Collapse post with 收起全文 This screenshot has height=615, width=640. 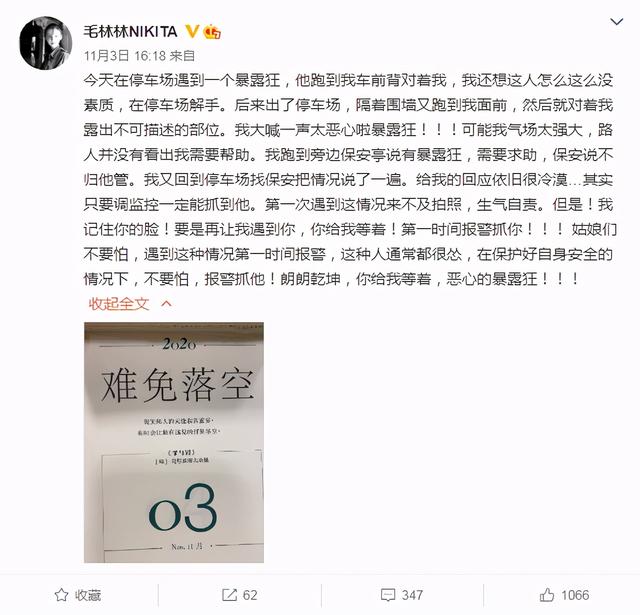pyautogui.click(x=118, y=304)
